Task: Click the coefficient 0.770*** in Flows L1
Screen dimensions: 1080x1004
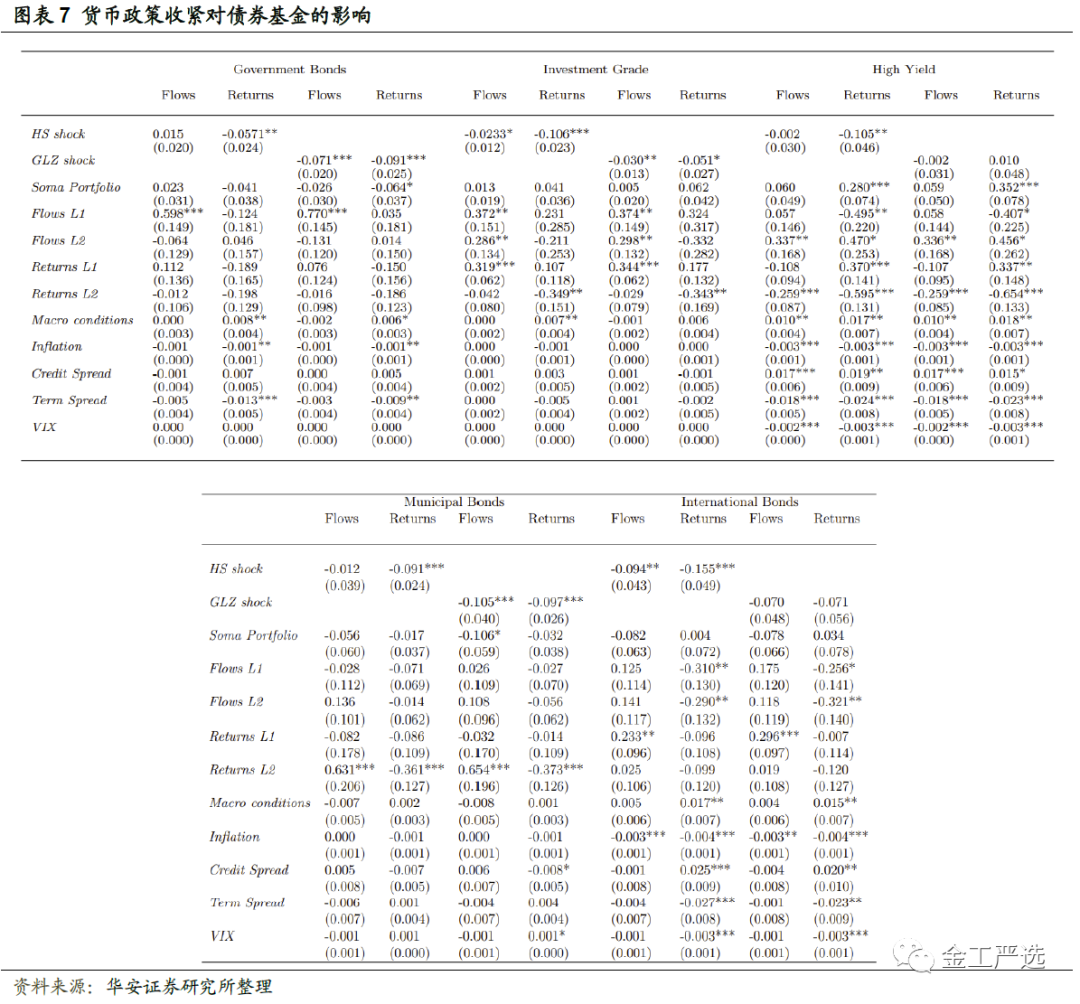Action: pos(322,213)
